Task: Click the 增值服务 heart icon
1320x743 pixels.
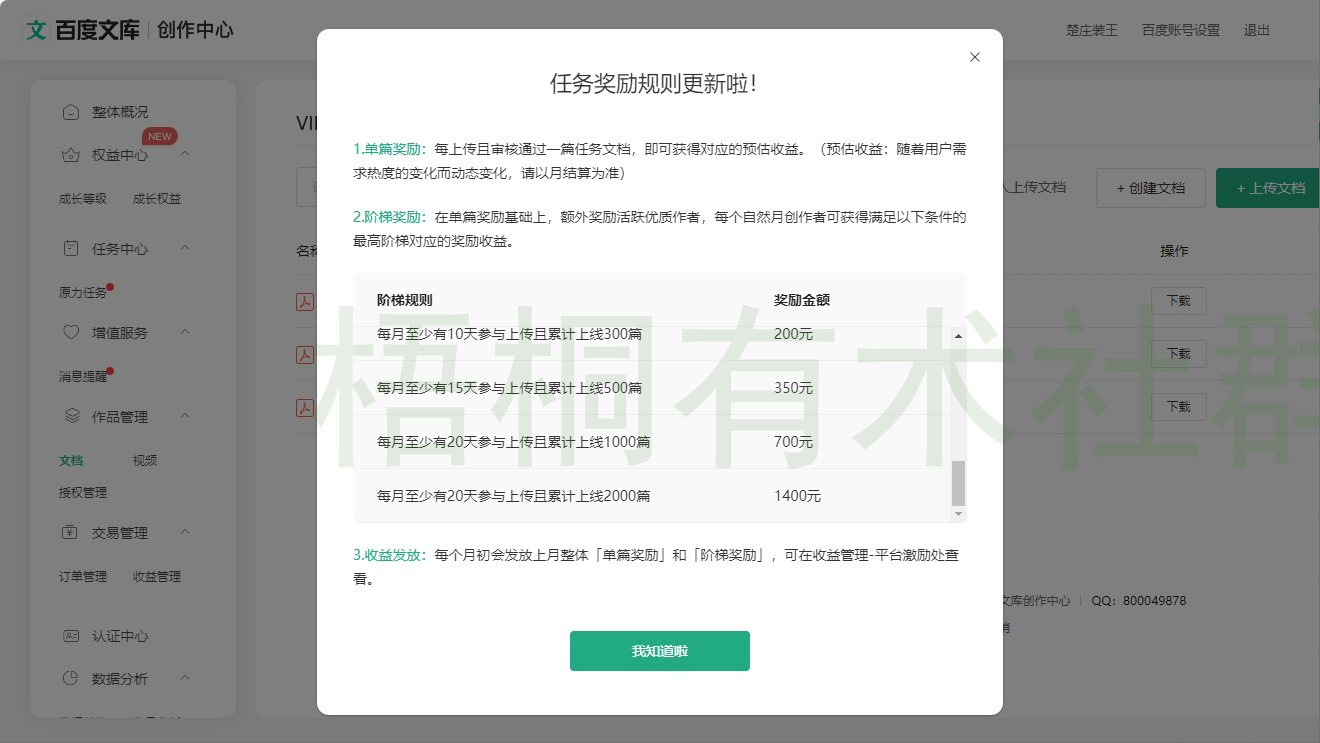Action: (70, 332)
